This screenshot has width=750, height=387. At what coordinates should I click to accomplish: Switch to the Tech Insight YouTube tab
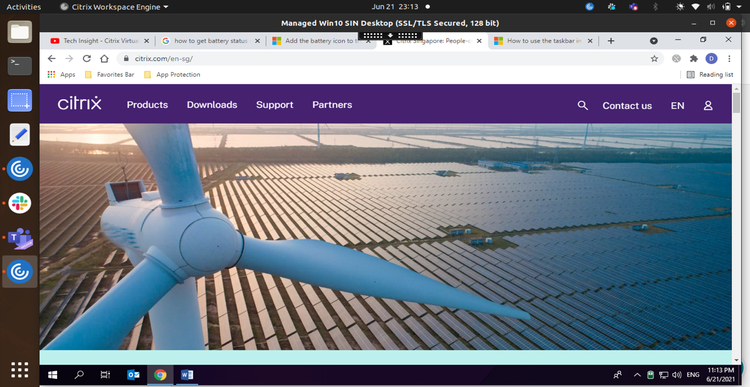100,41
